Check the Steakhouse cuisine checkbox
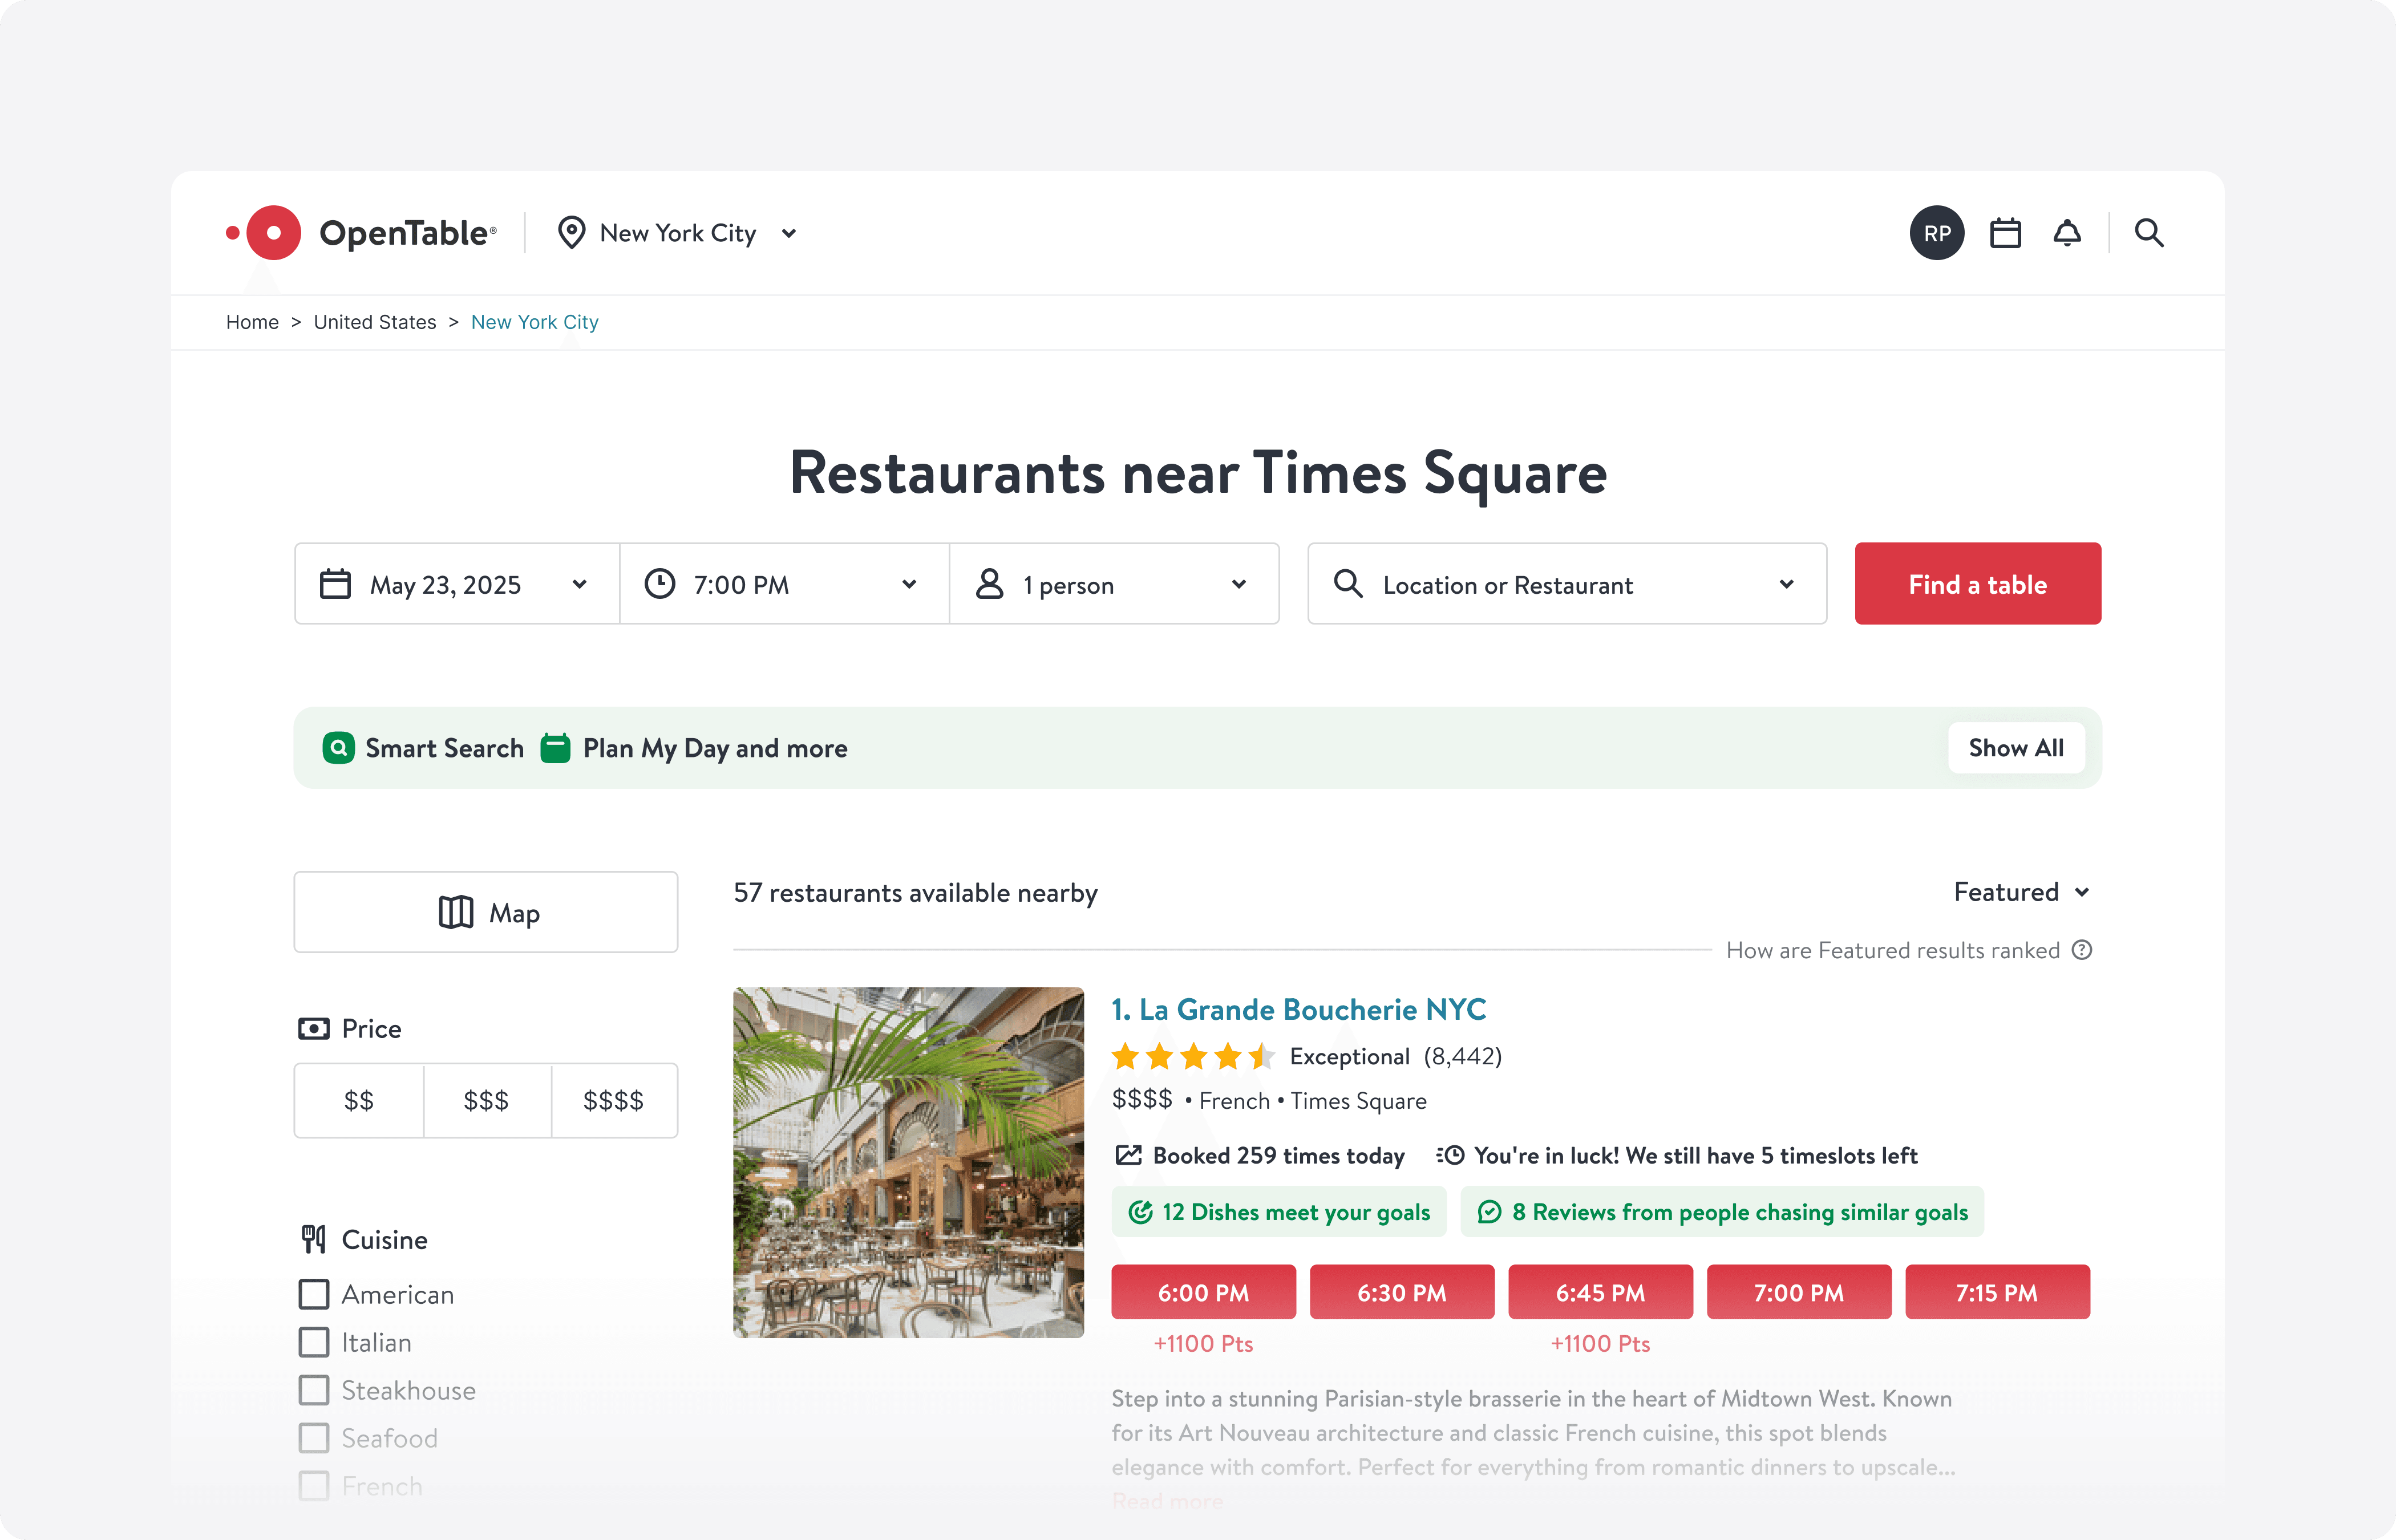 pyautogui.click(x=314, y=1390)
